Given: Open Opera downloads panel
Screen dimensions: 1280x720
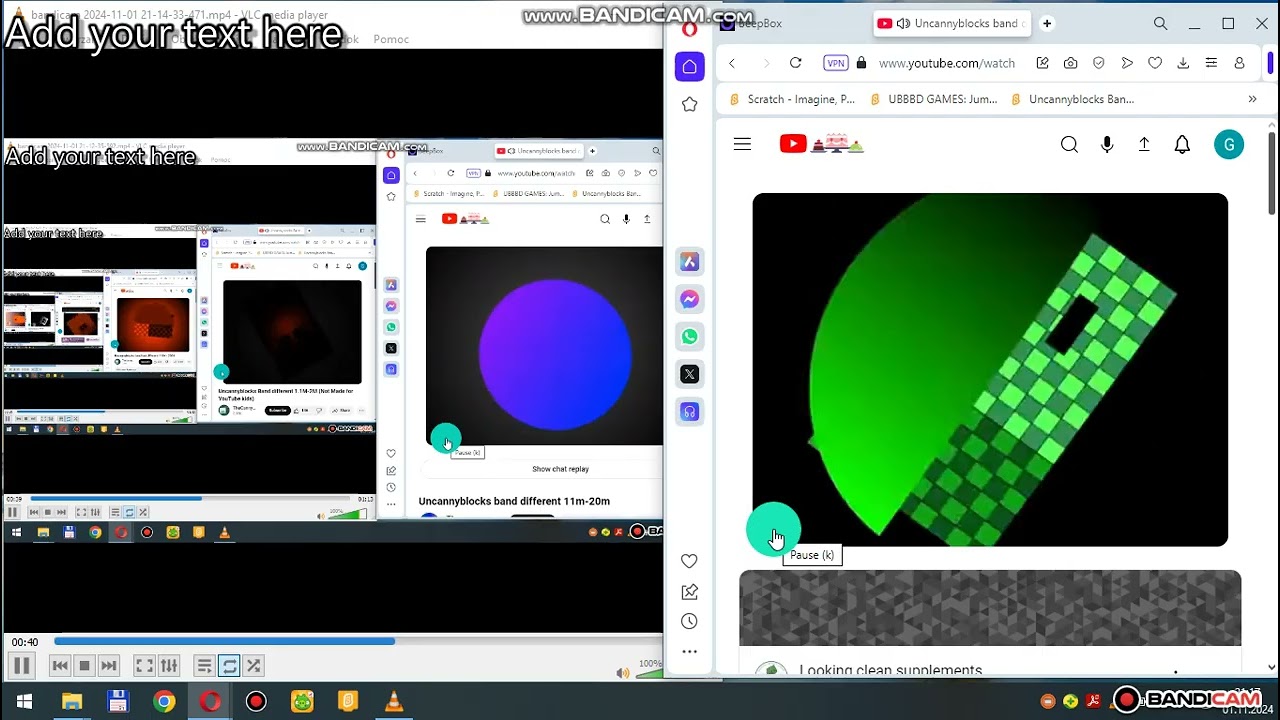Looking at the screenshot, I should pyautogui.click(x=1183, y=63).
